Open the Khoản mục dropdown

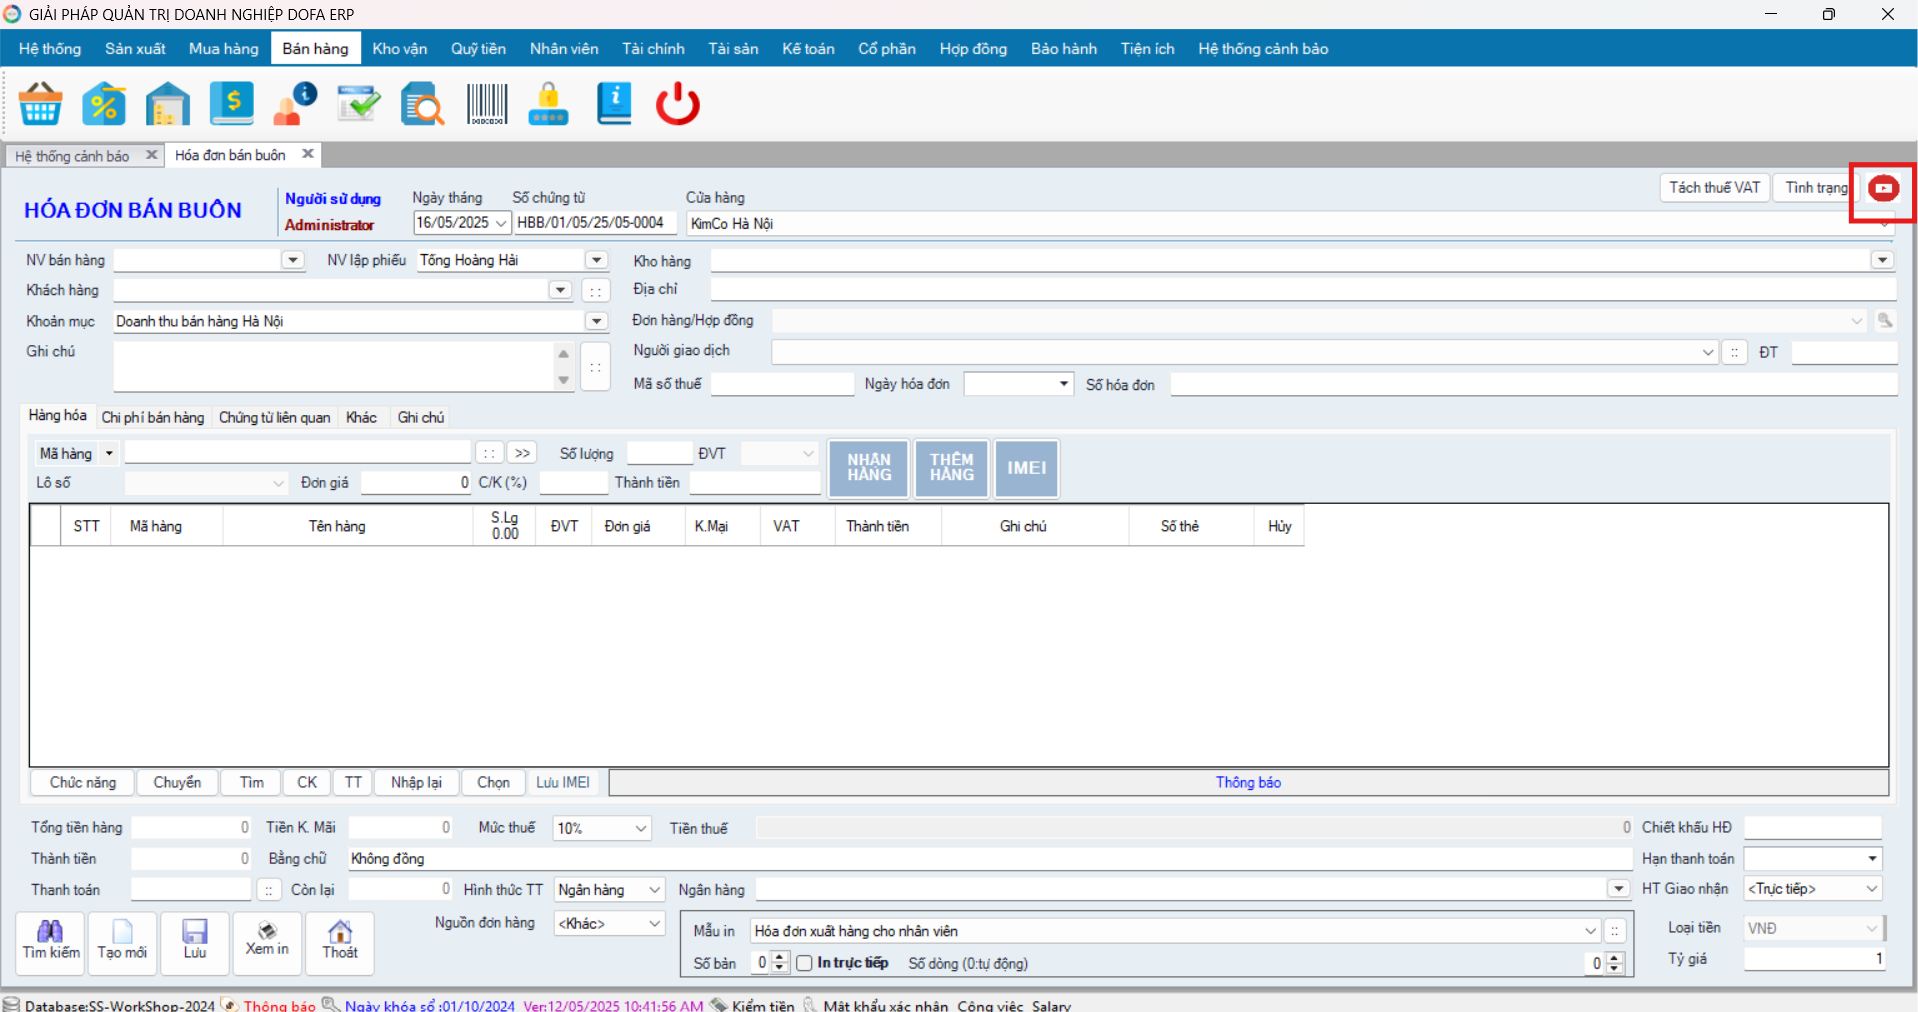click(597, 321)
